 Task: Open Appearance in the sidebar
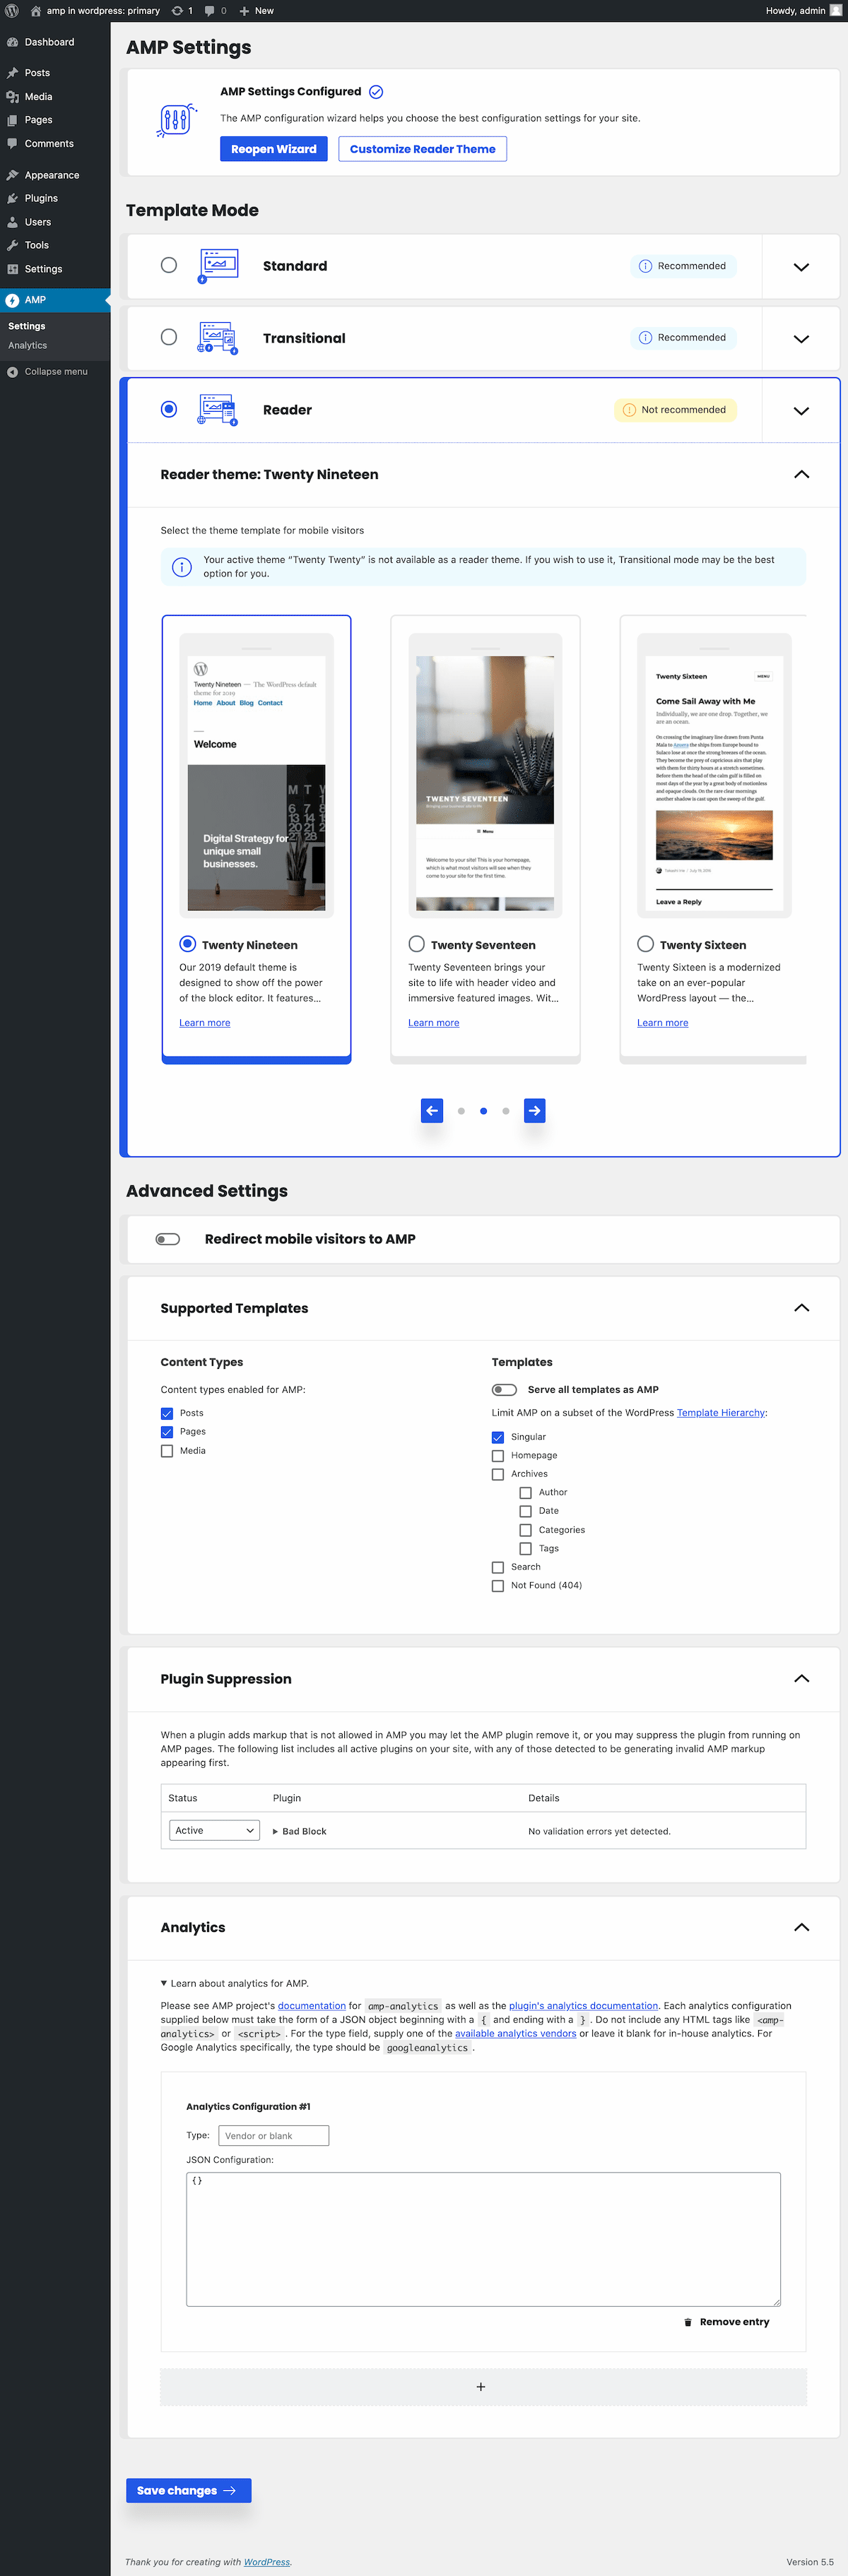coord(52,175)
